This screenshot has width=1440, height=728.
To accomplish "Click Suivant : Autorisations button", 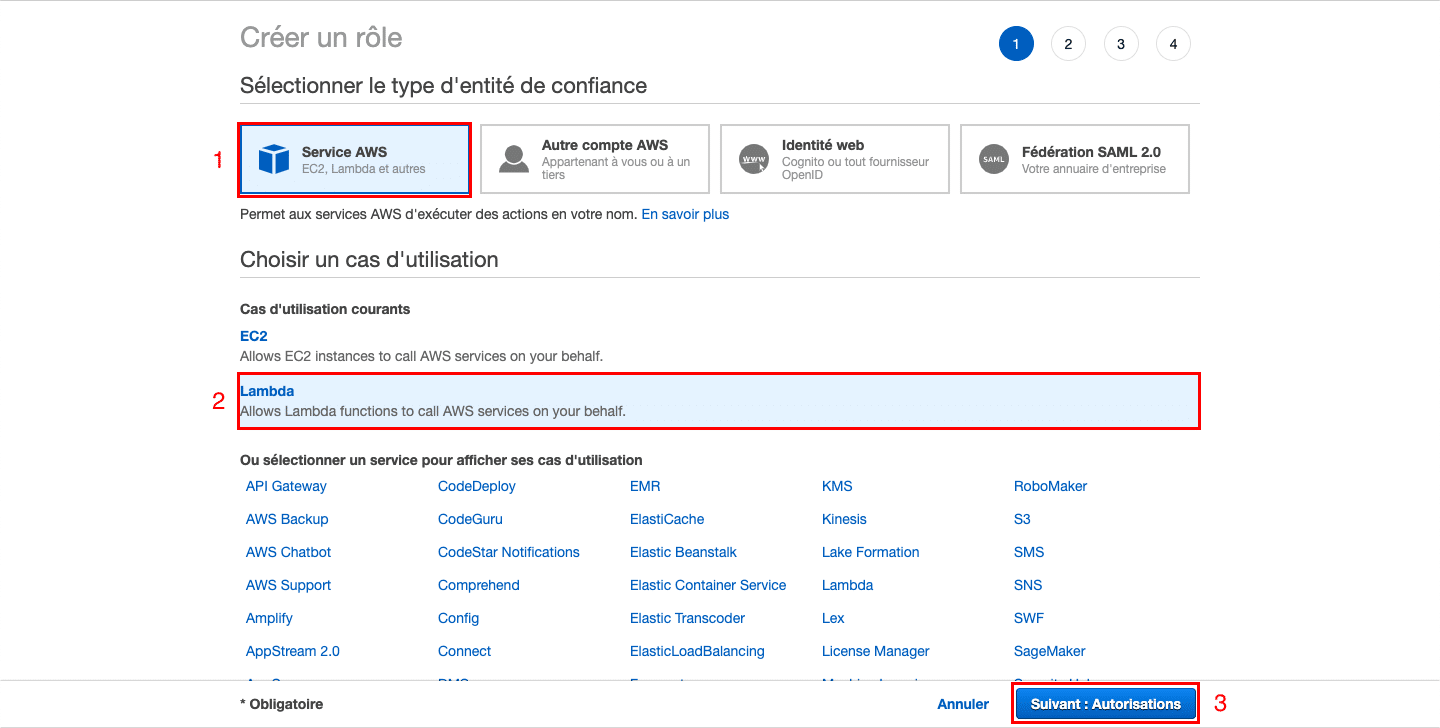I will tap(1106, 704).
